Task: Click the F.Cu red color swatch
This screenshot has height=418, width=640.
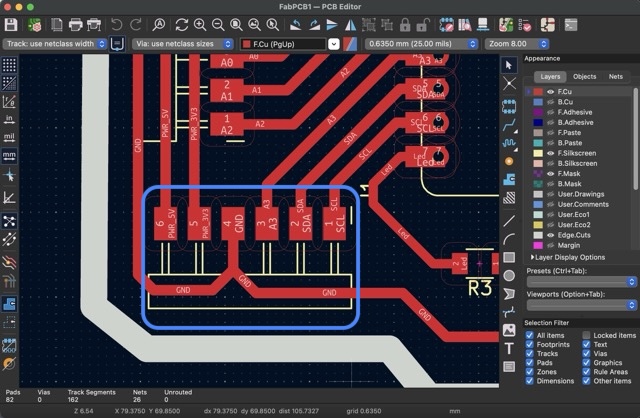Action: pos(538,92)
